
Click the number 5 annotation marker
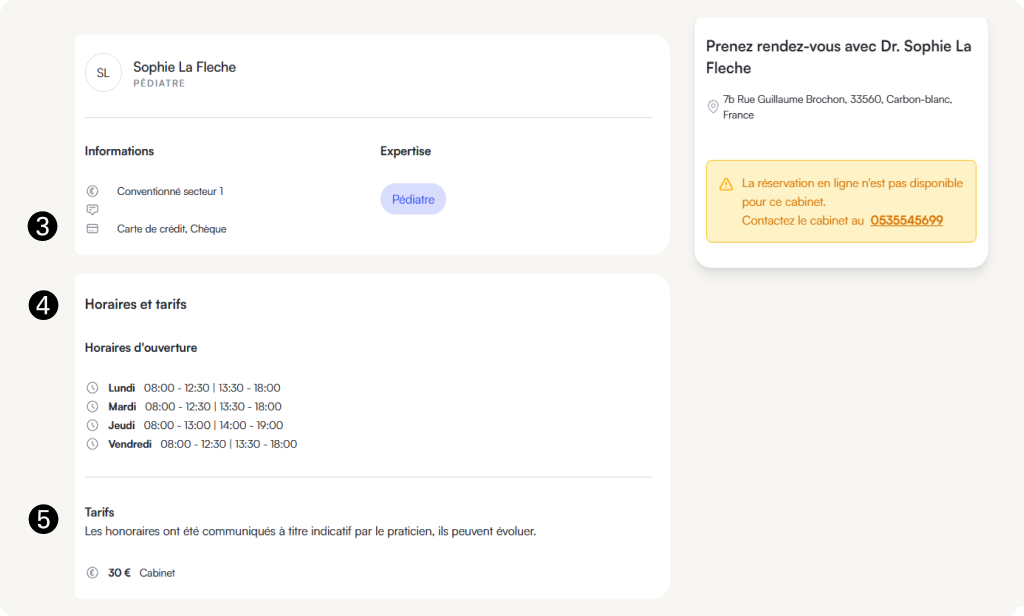point(42,518)
